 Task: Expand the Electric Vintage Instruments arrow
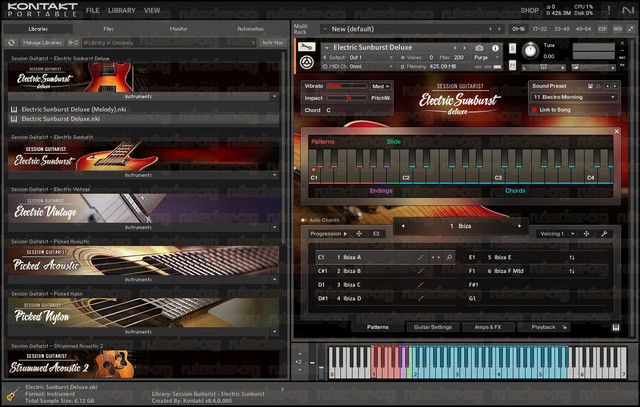(274, 227)
